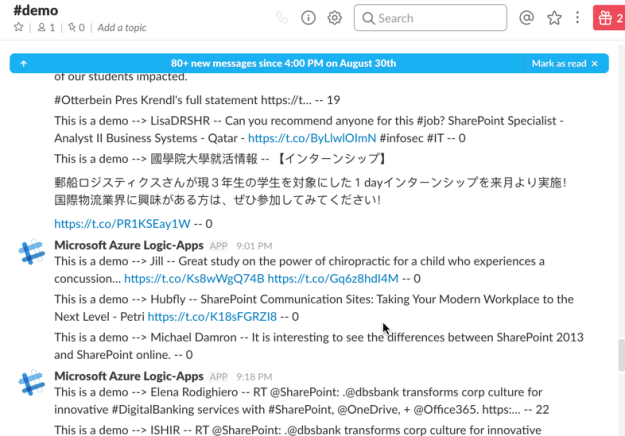The width and height of the screenshot is (625, 436).
Task: Open link t.co/Ks8wWgQ74B
Action: [x=194, y=279]
